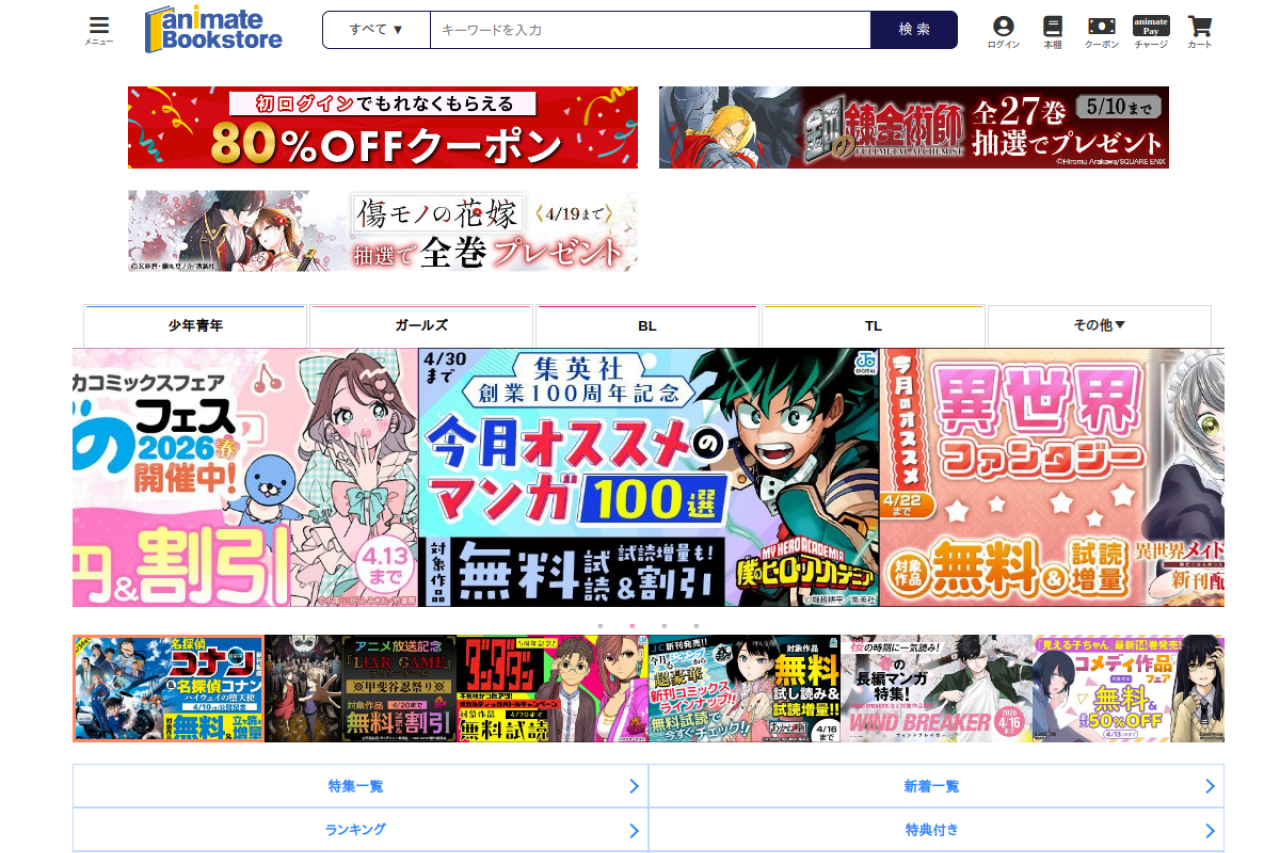Switch to the BL tab

coord(647,326)
